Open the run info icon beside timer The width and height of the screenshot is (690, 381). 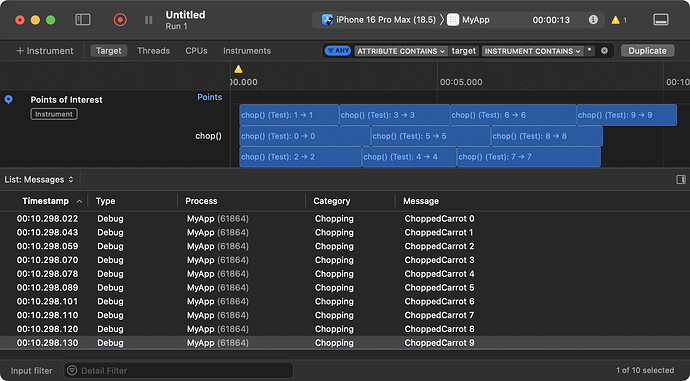593,20
